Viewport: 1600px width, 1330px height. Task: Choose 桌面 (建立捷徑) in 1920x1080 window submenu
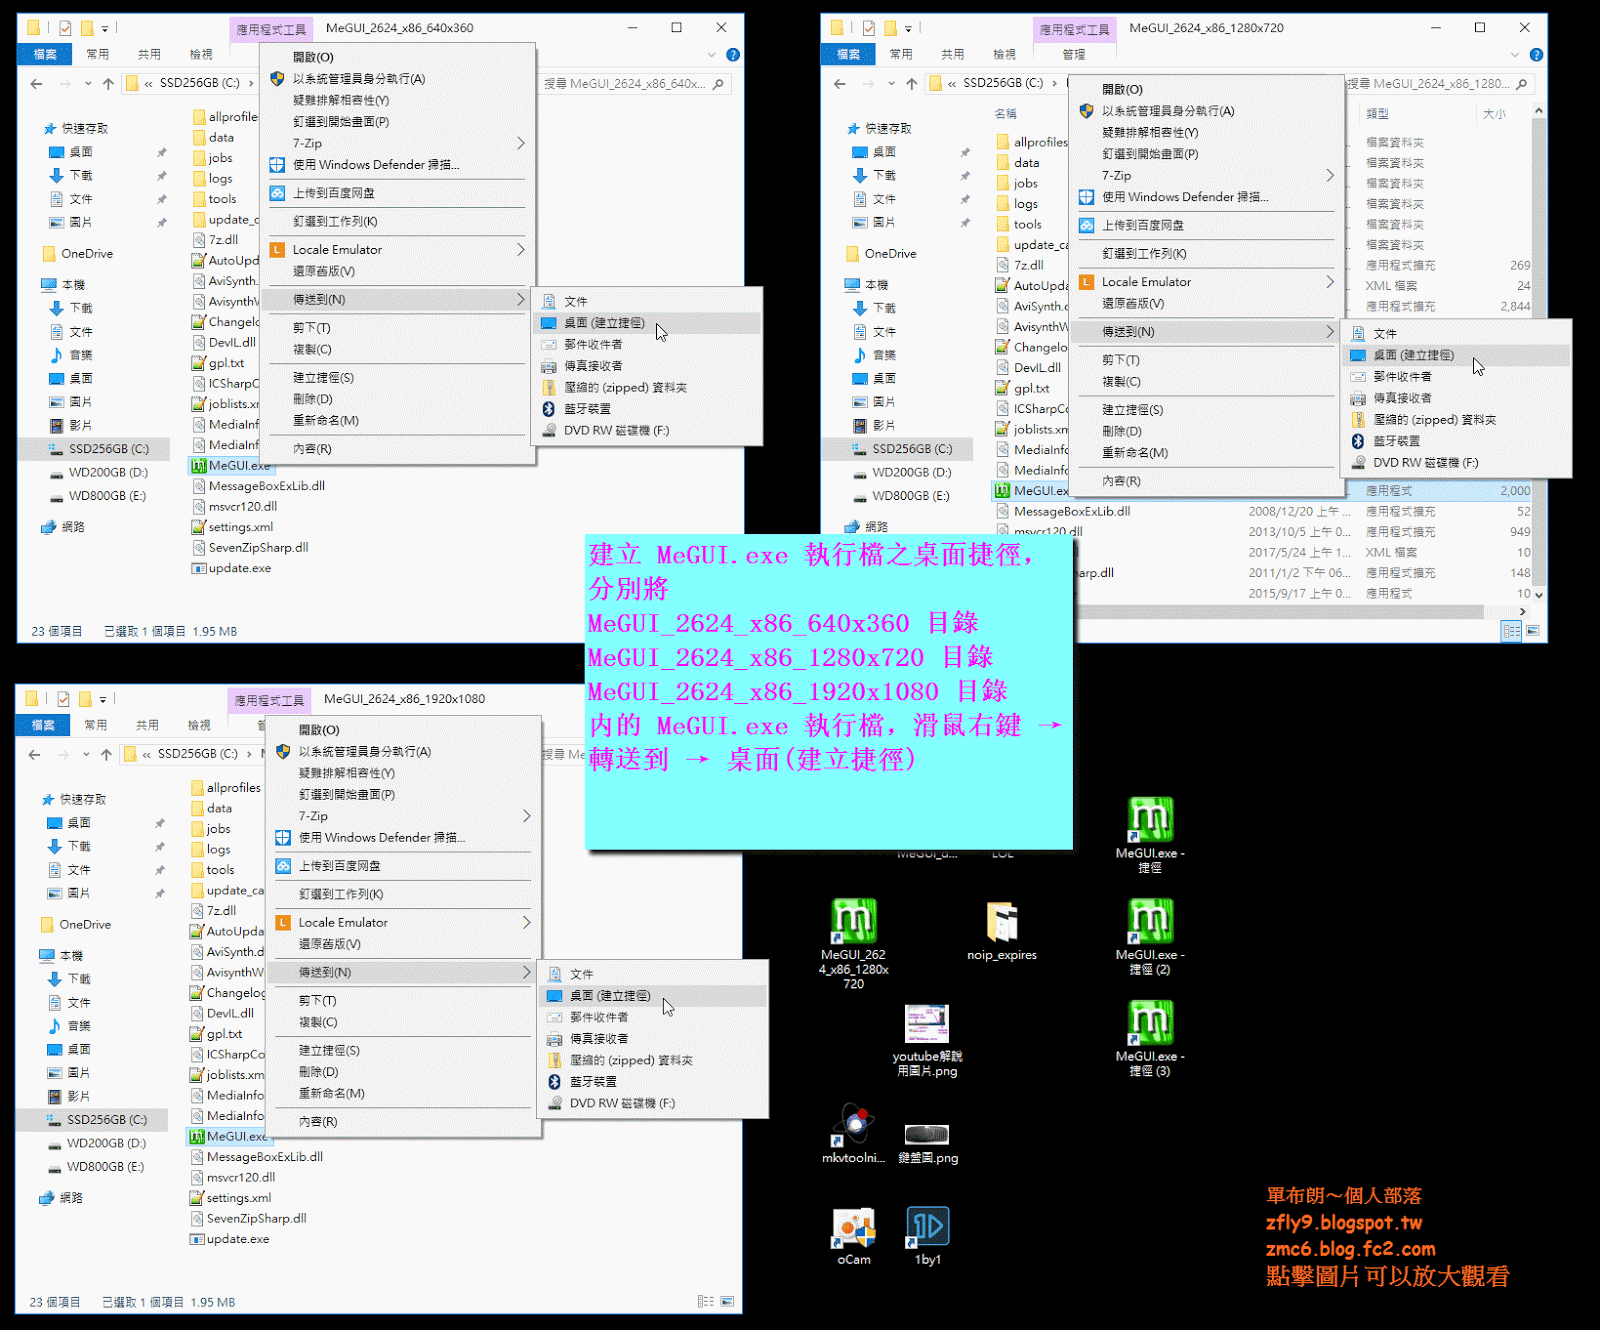click(654, 996)
